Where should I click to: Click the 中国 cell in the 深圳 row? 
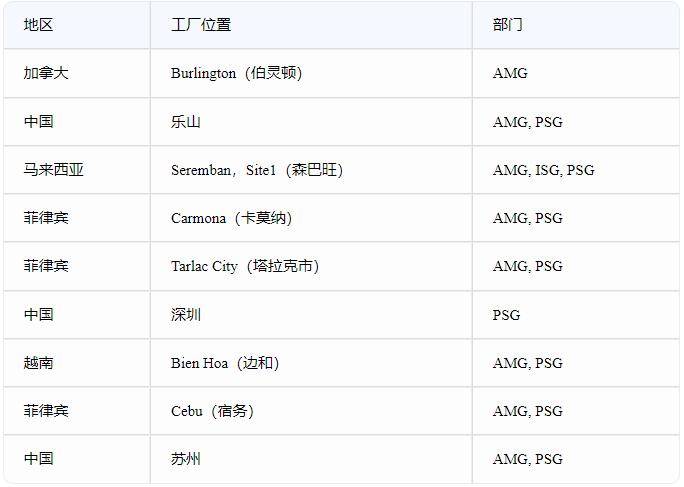click(x=38, y=315)
